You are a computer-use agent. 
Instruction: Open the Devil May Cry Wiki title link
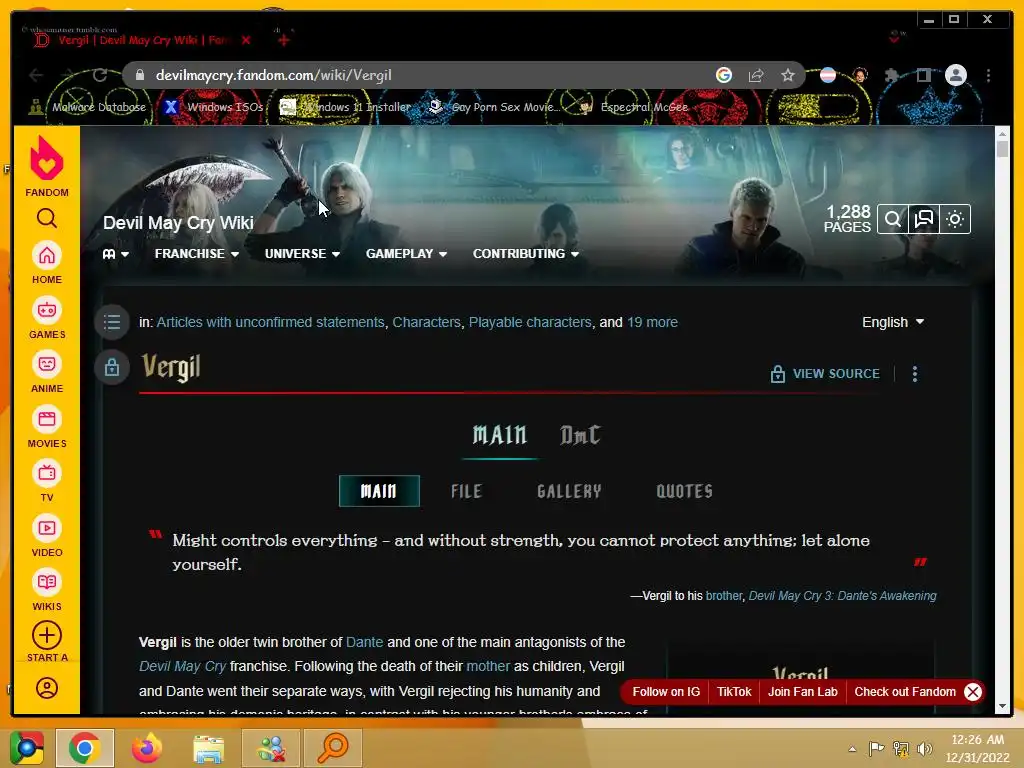click(x=178, y=223)
